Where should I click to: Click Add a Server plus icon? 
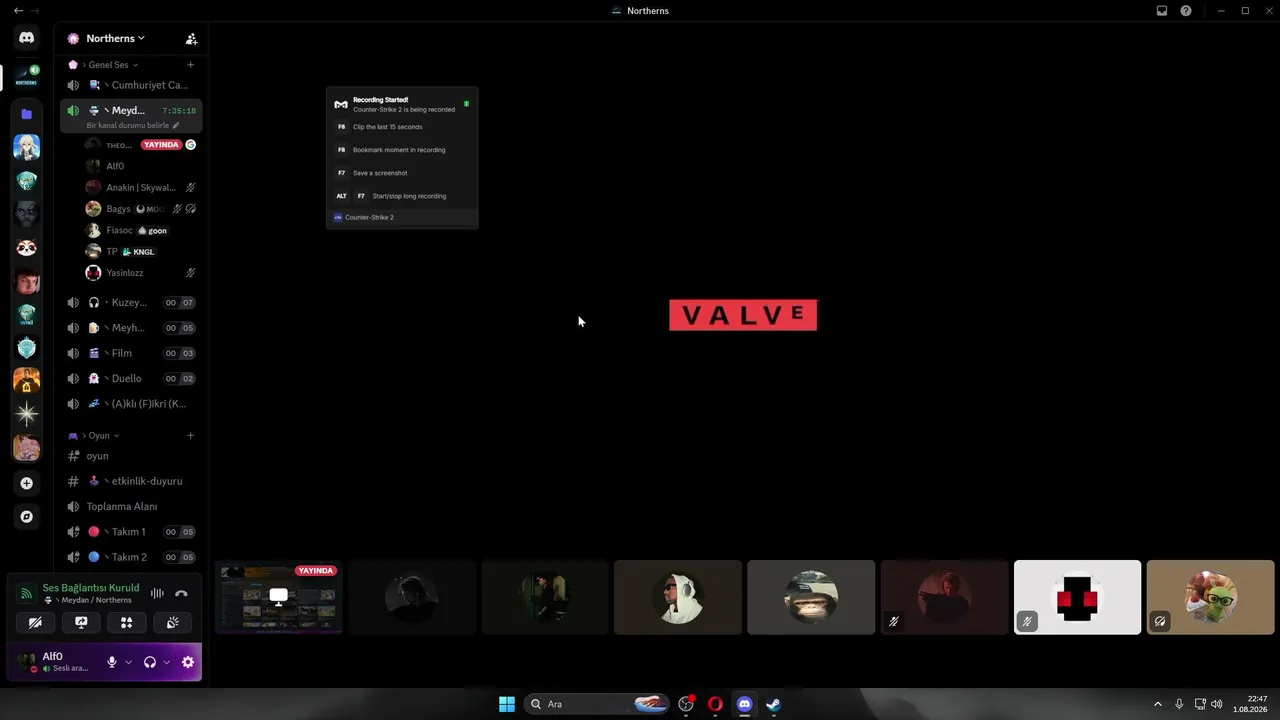coord(27,483)
